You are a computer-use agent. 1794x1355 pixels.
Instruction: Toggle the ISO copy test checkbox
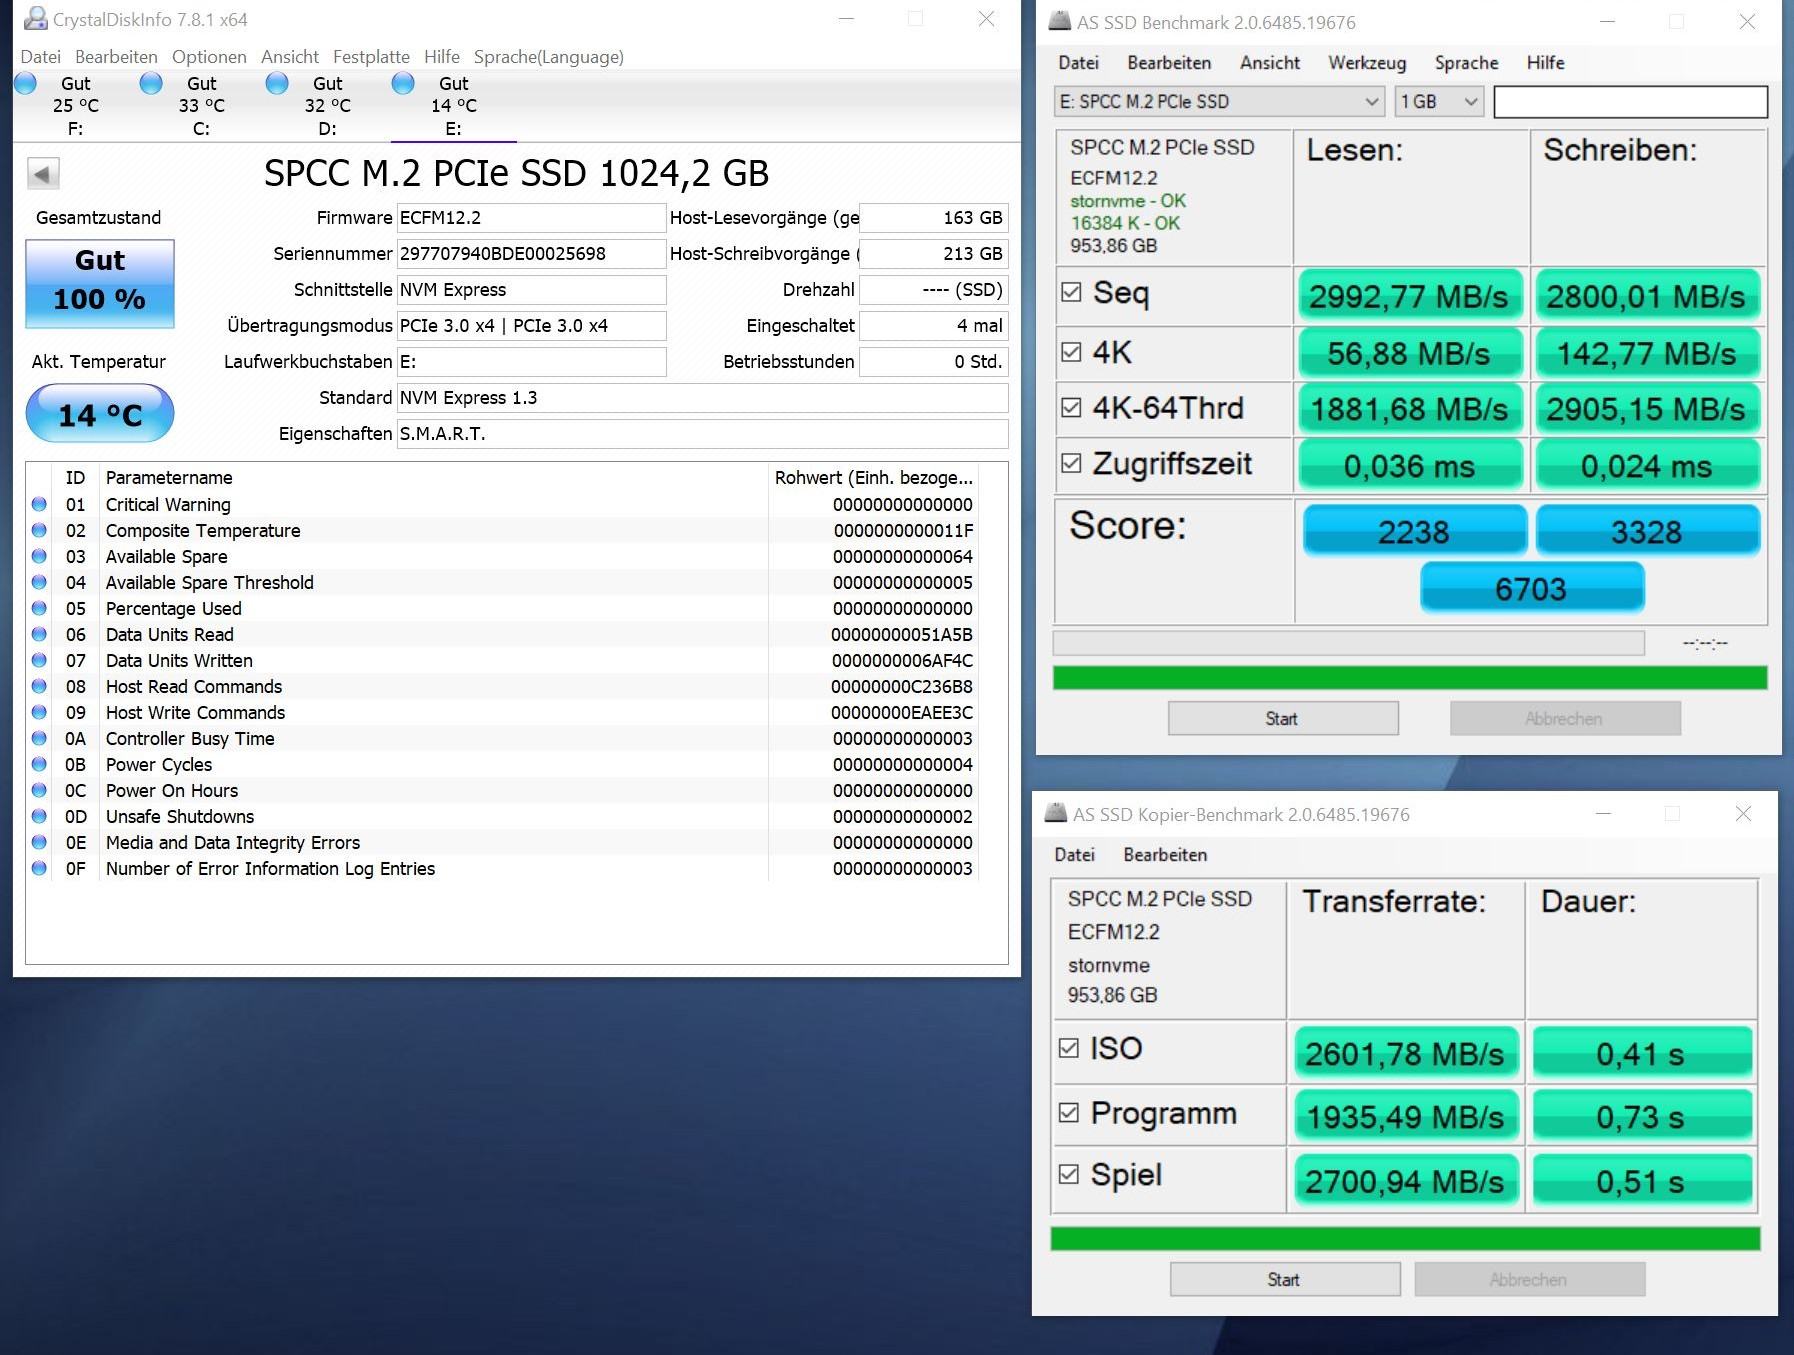[x=1069, y=1048]
